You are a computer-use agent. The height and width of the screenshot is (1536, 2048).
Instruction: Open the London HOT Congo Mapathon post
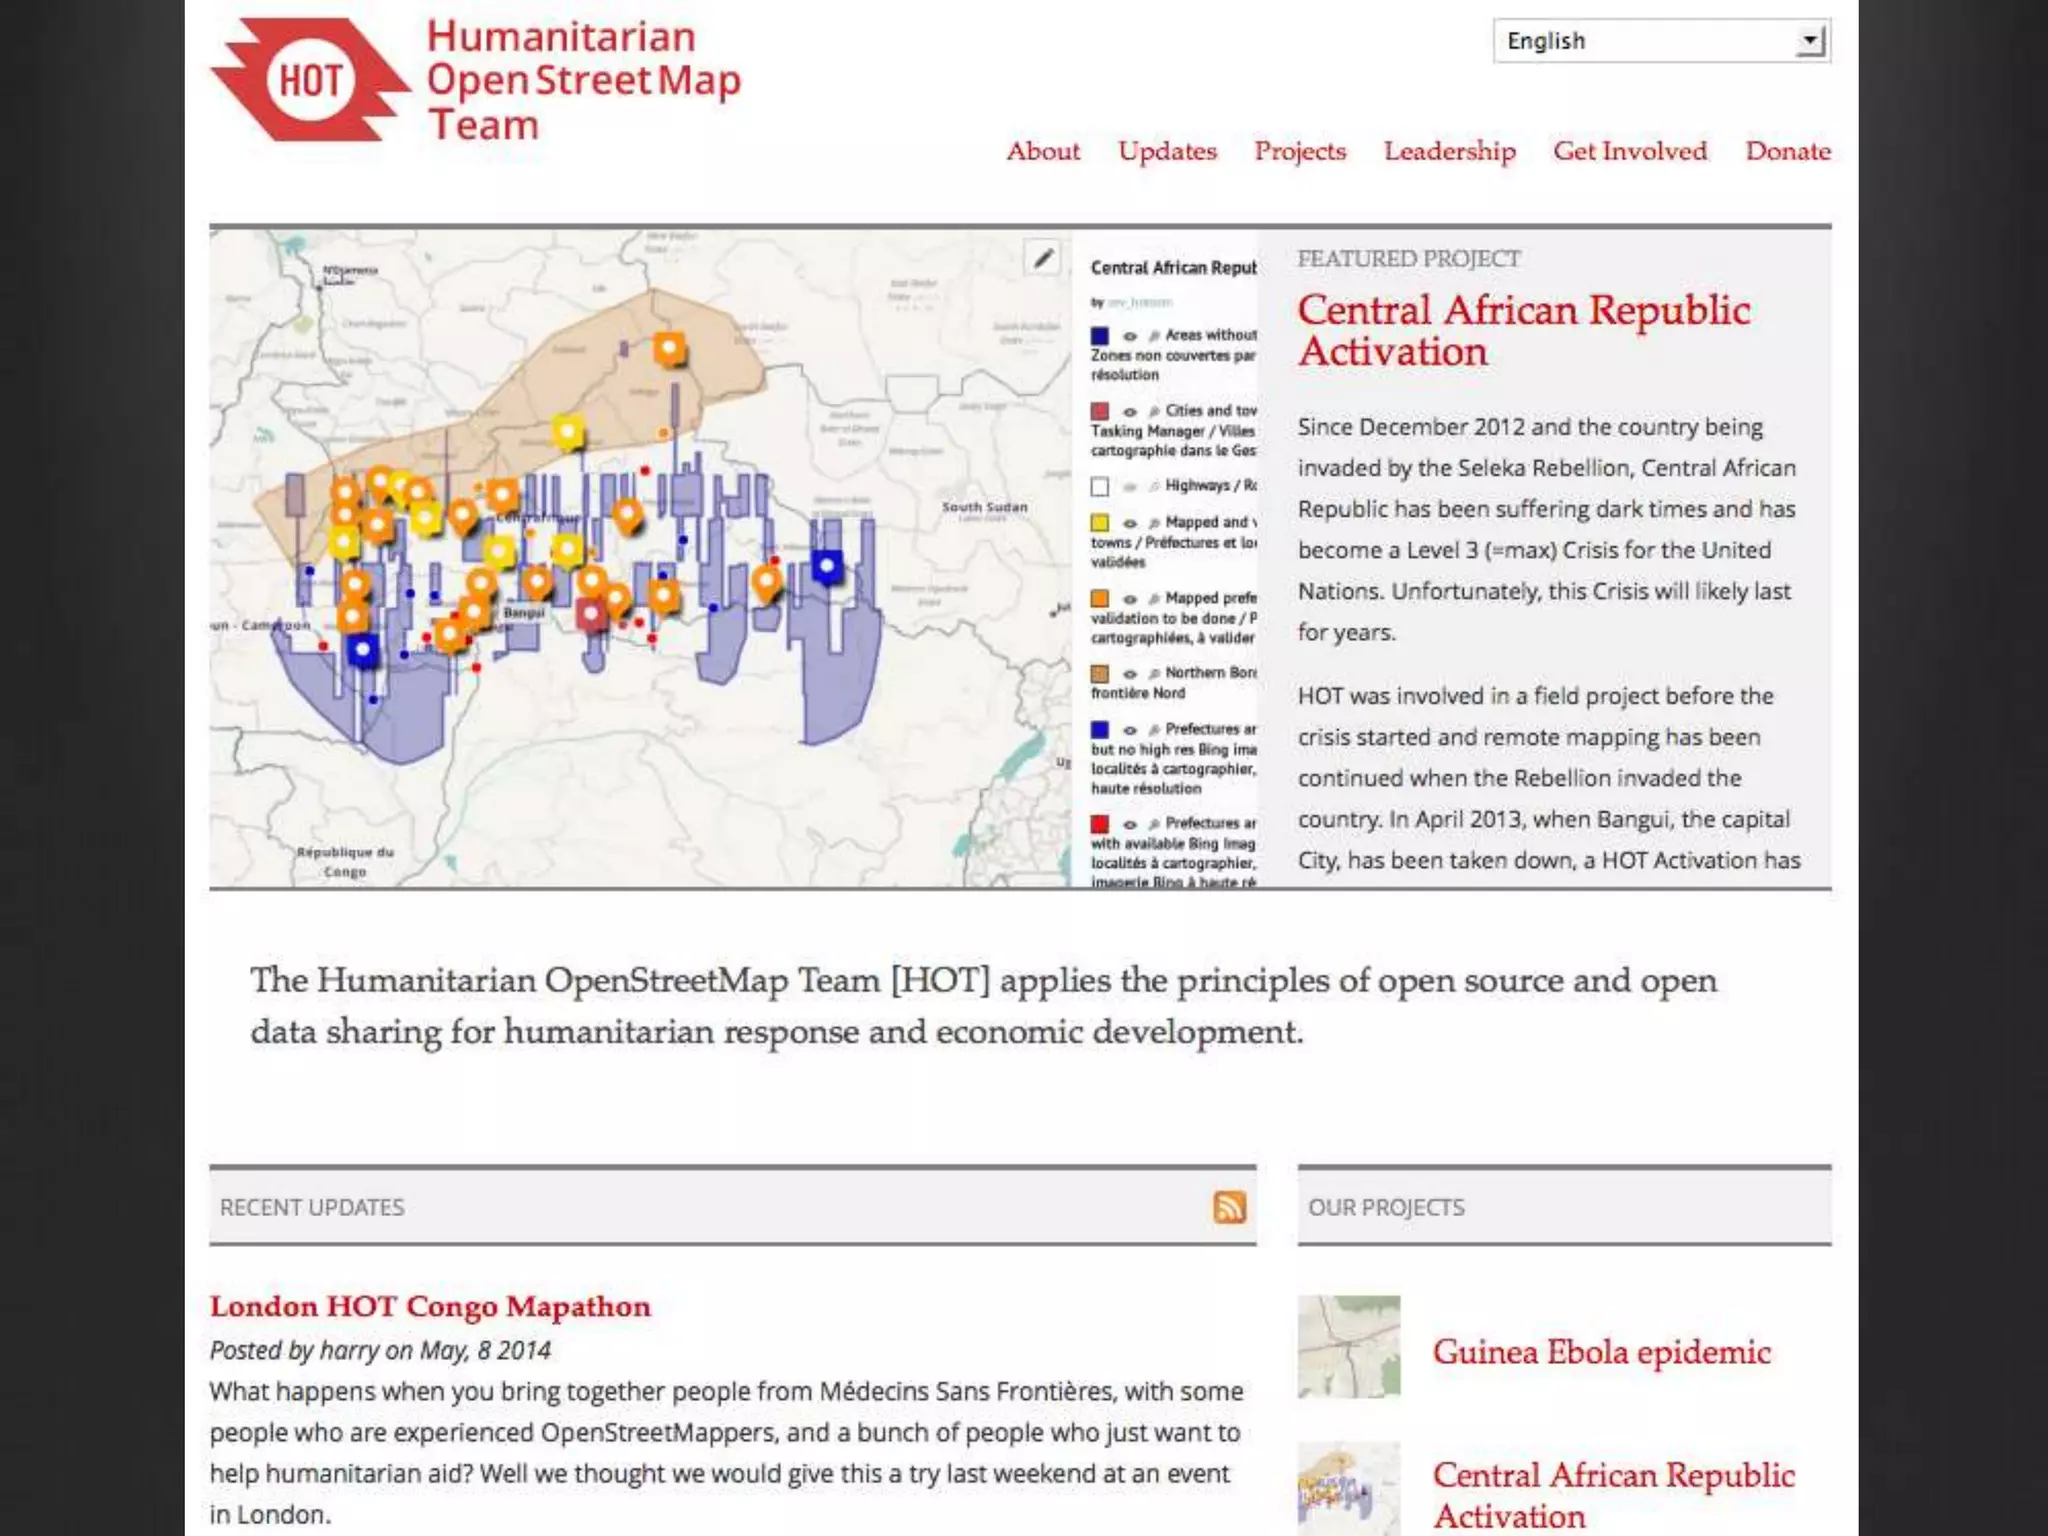click(430, 1306)
